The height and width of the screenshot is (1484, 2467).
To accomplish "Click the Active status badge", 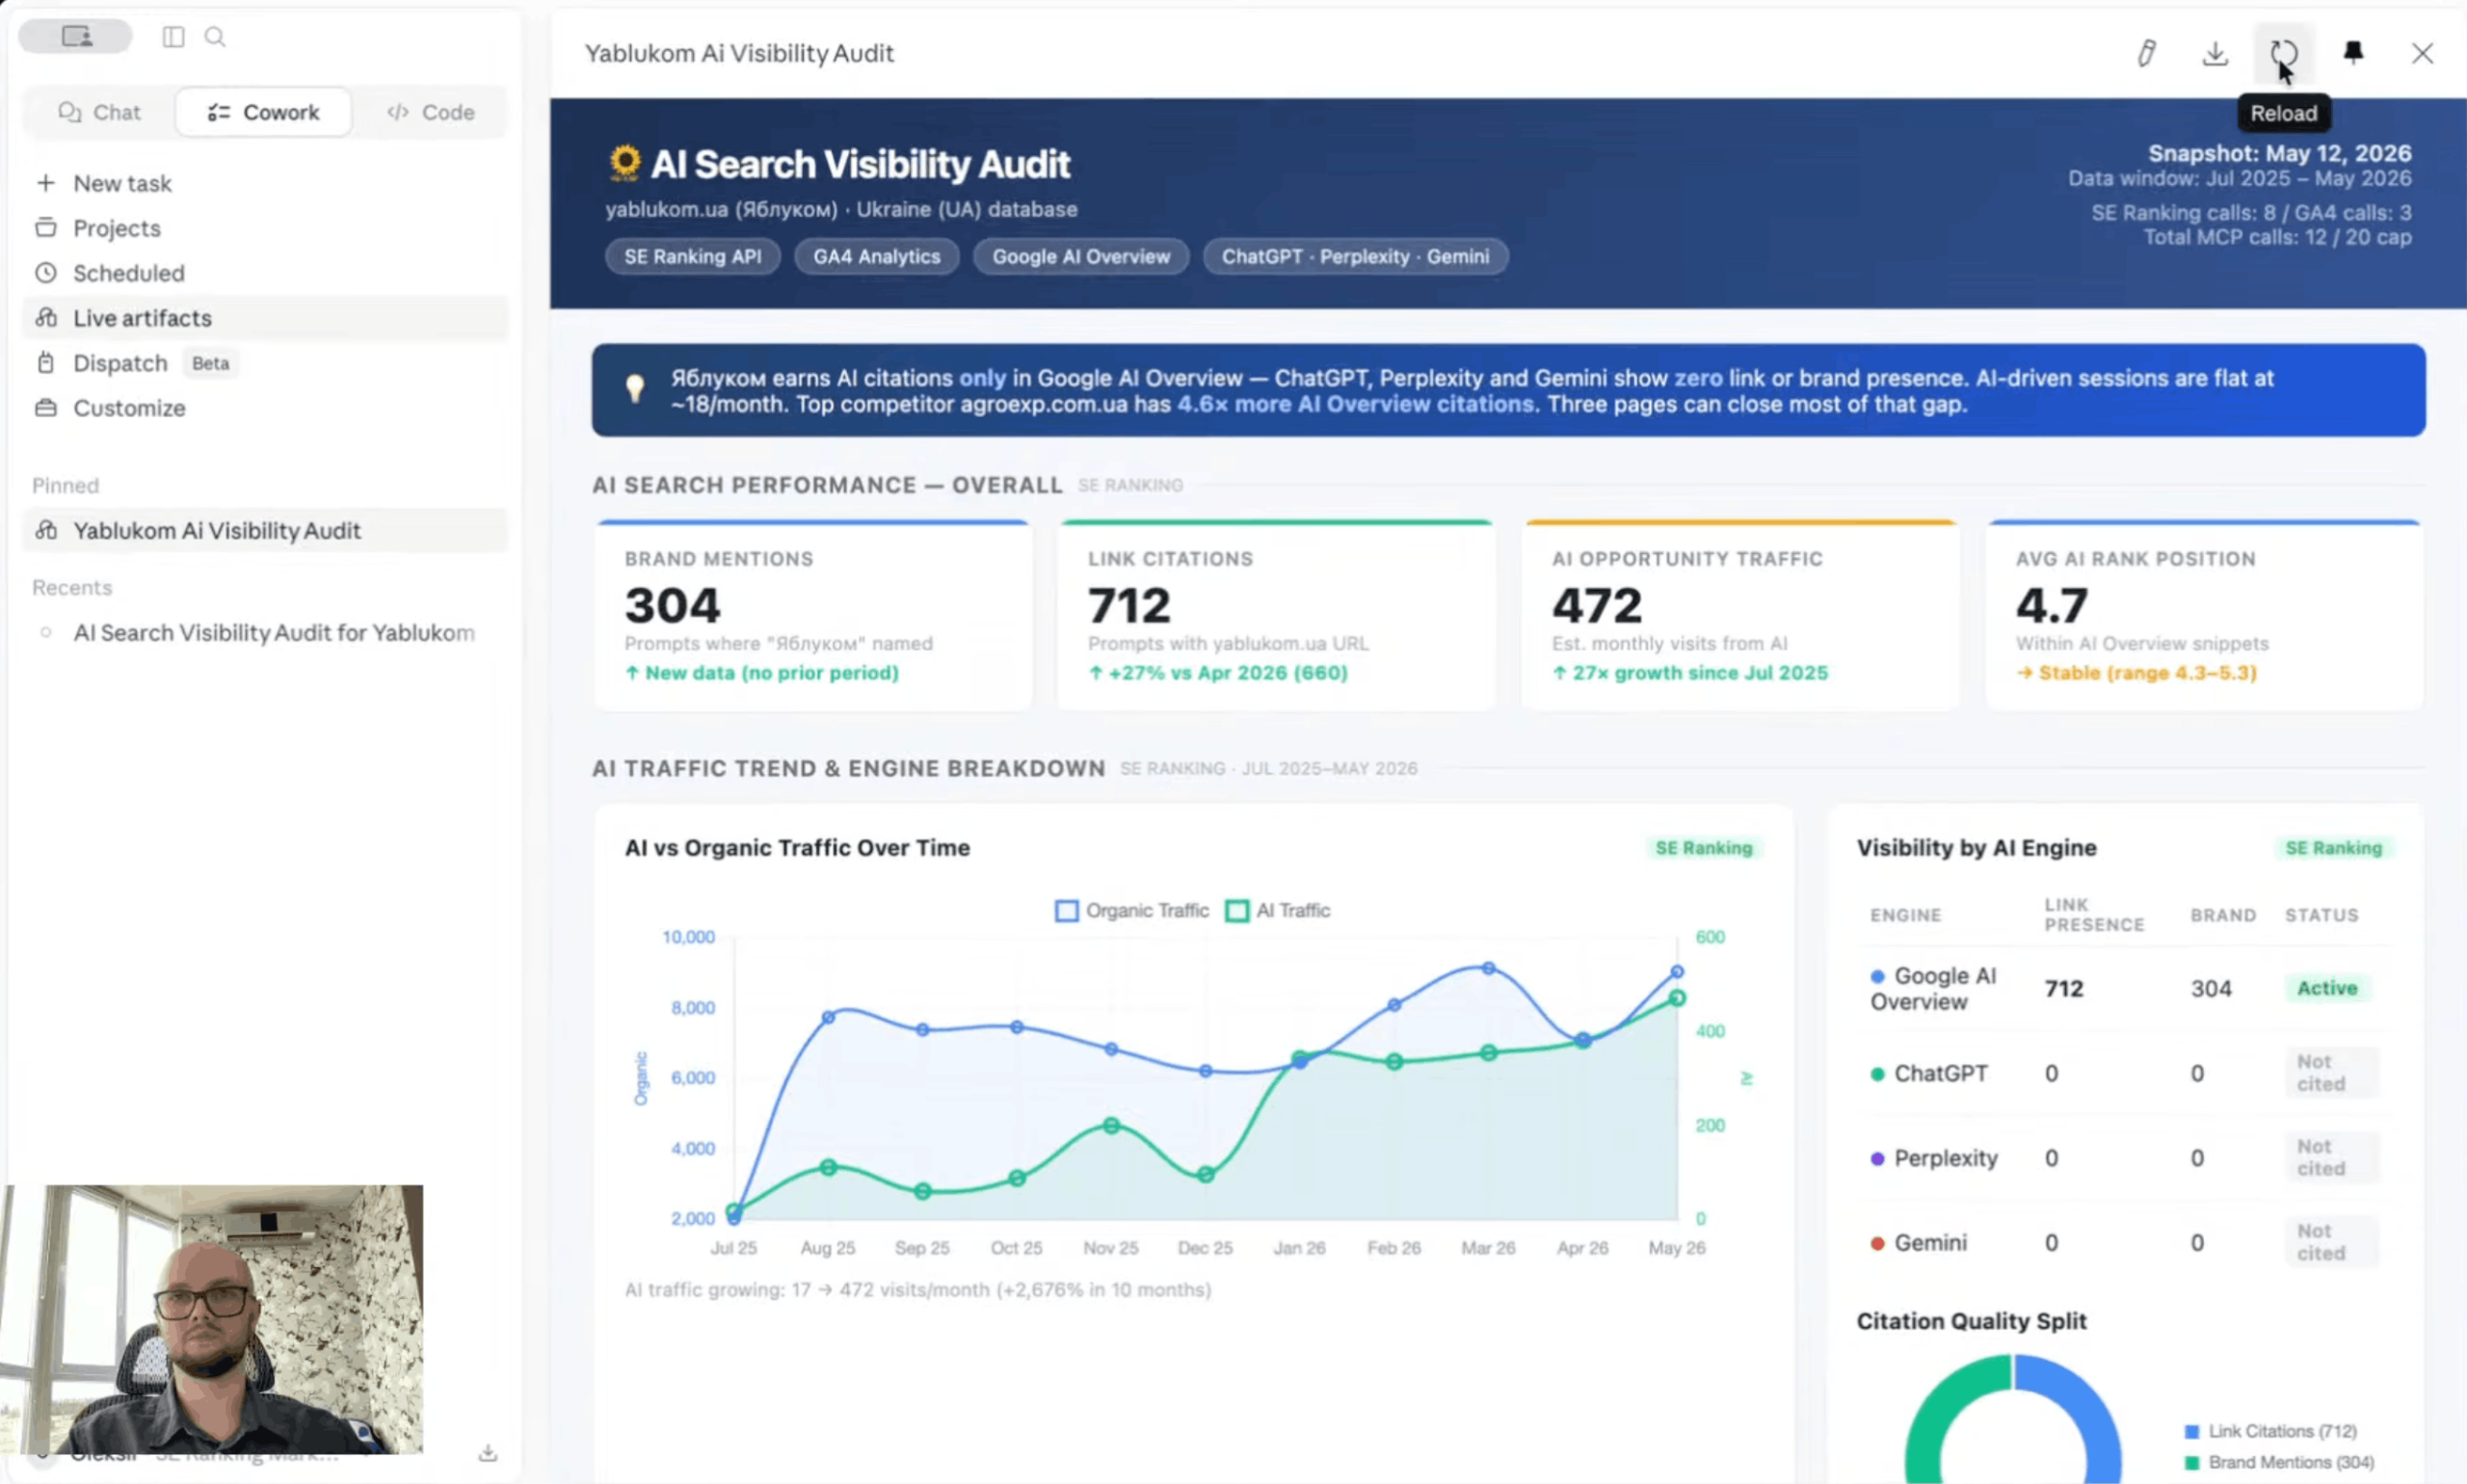I will pos(2326,988).
